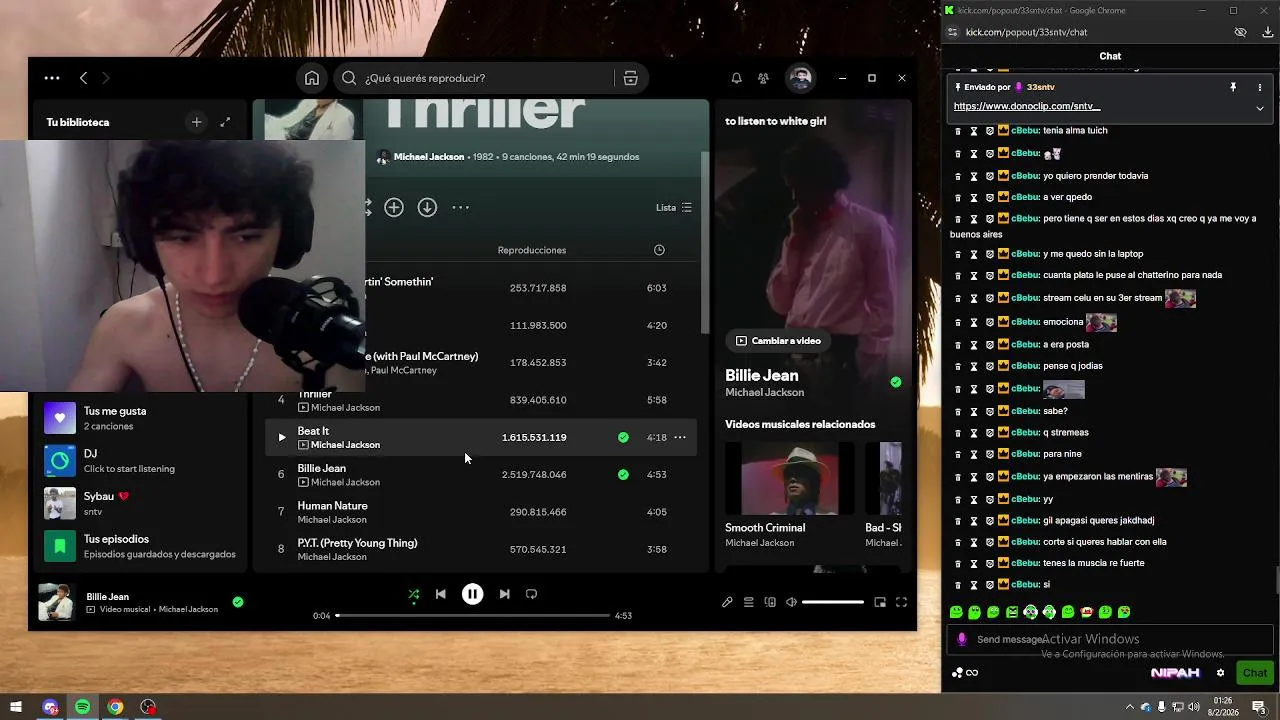1280x720 pixels.
Task: Unpin the pinned message in Kick chat
Action: coord(1233,87)
